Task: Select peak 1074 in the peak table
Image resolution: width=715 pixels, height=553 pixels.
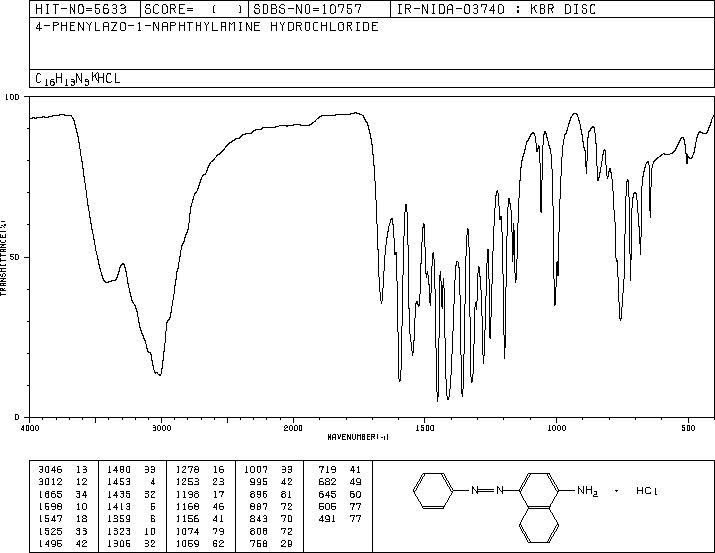Action: [200, 532]
